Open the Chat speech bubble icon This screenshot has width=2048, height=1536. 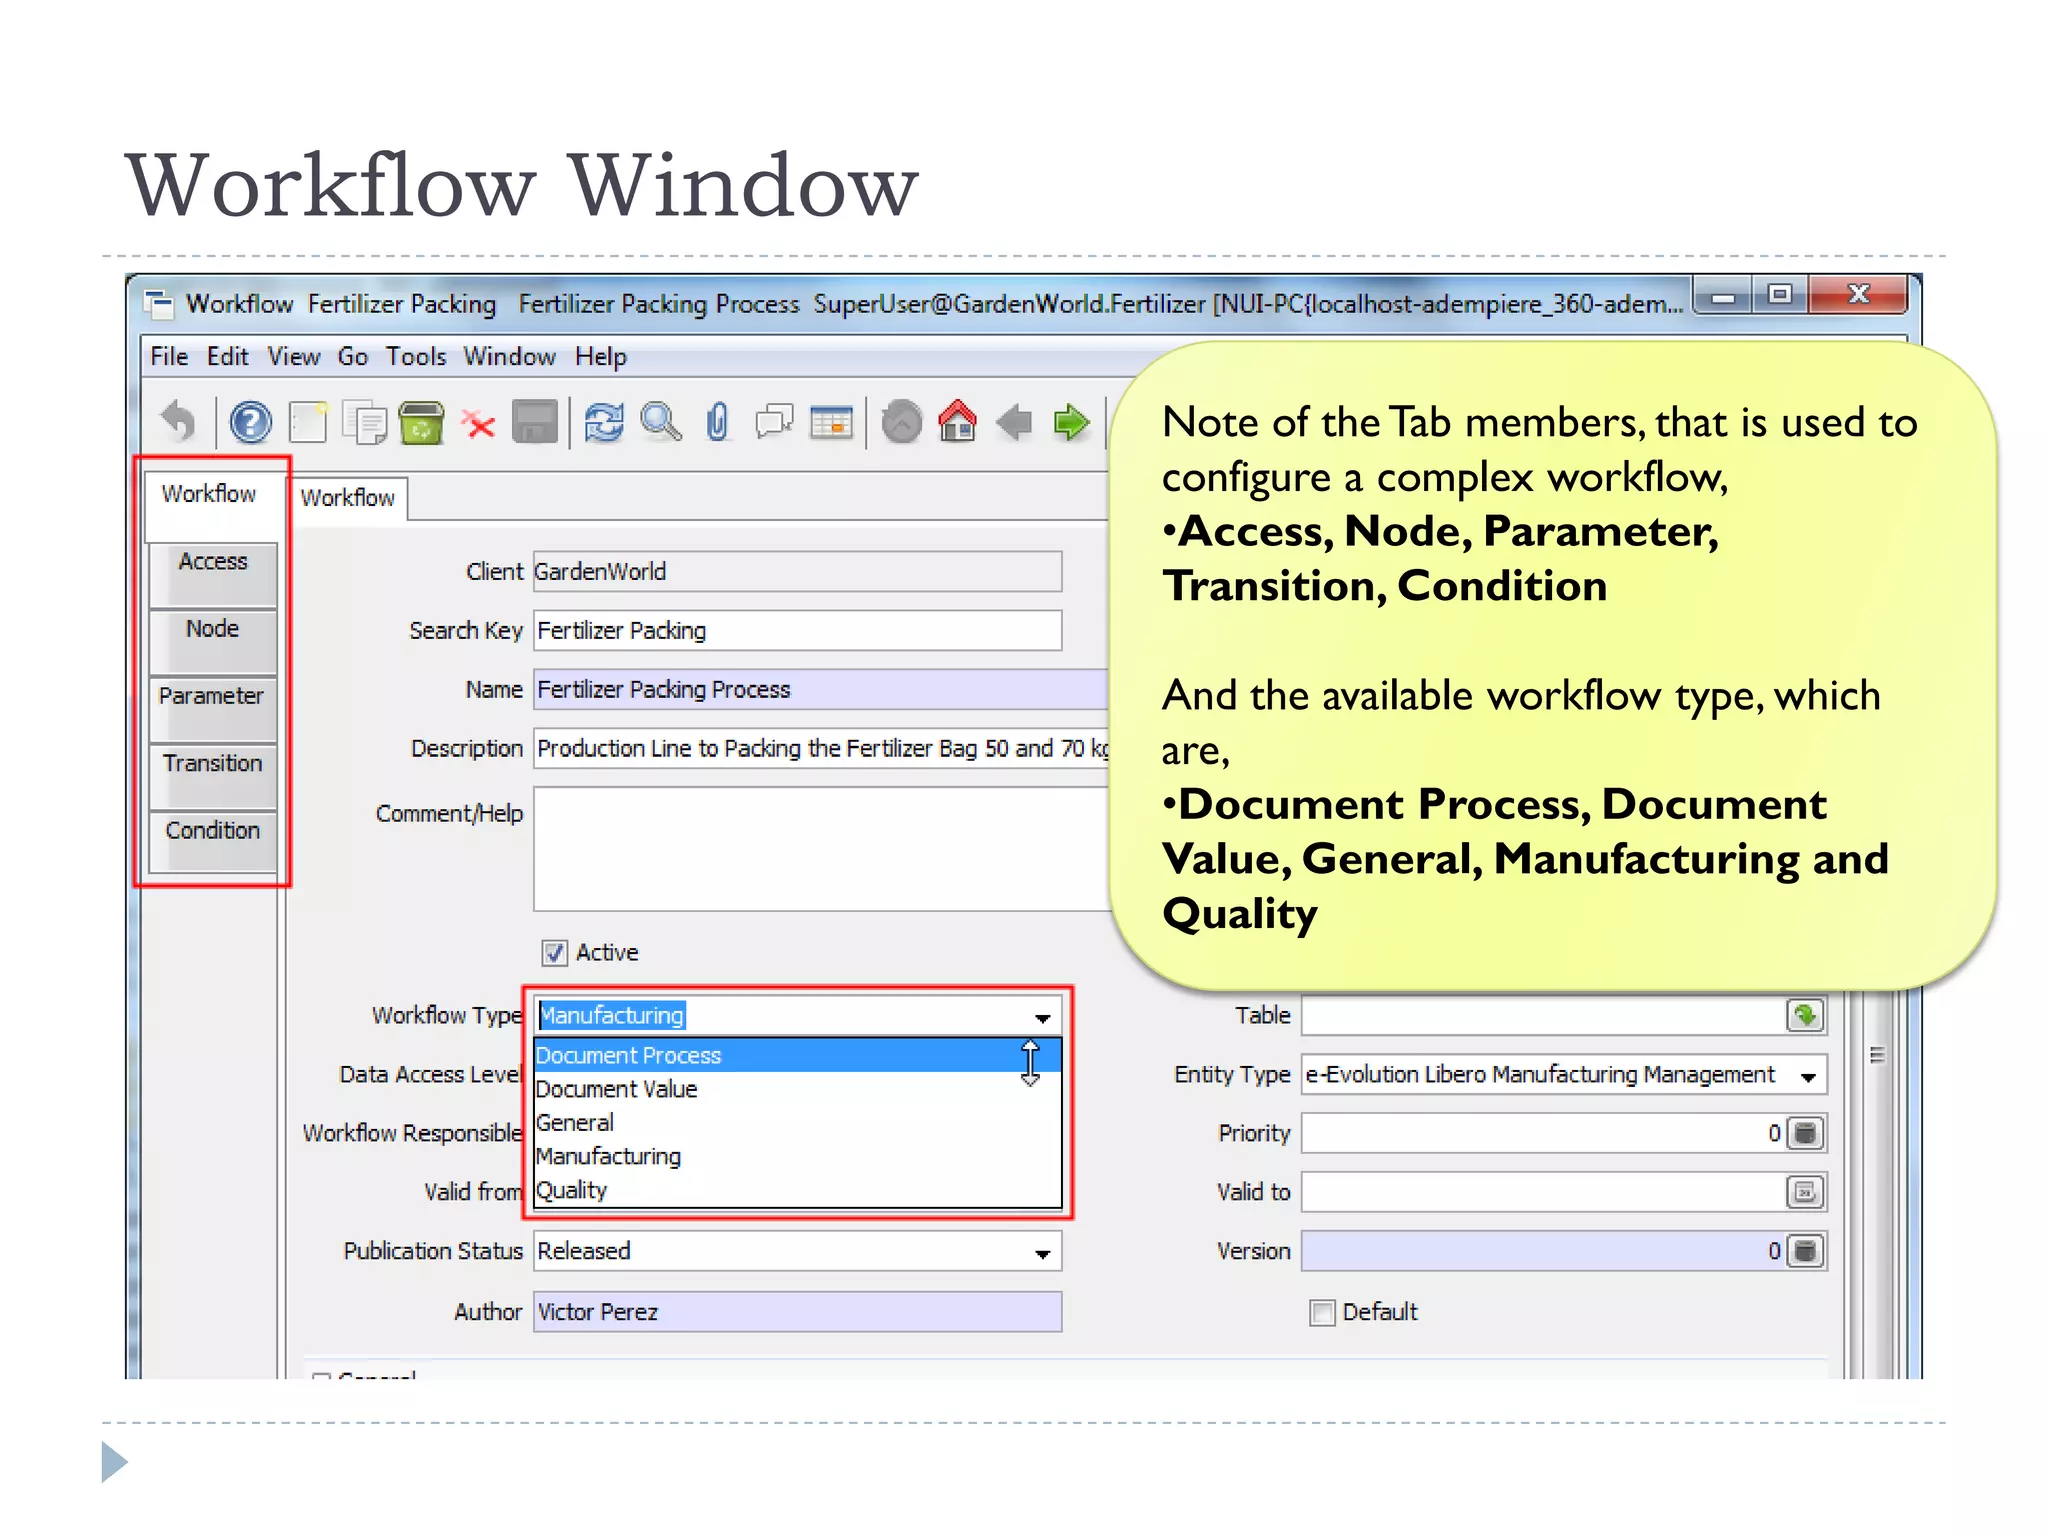(x=774, y=422)
